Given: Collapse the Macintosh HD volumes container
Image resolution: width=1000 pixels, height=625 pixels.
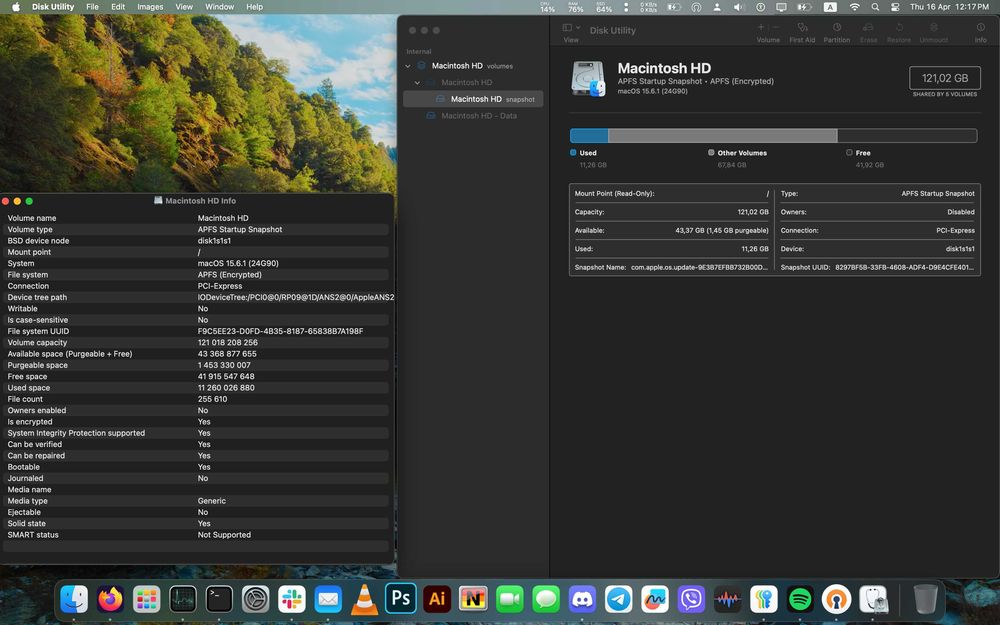Looking at the screenshot, I should (408, 66).
